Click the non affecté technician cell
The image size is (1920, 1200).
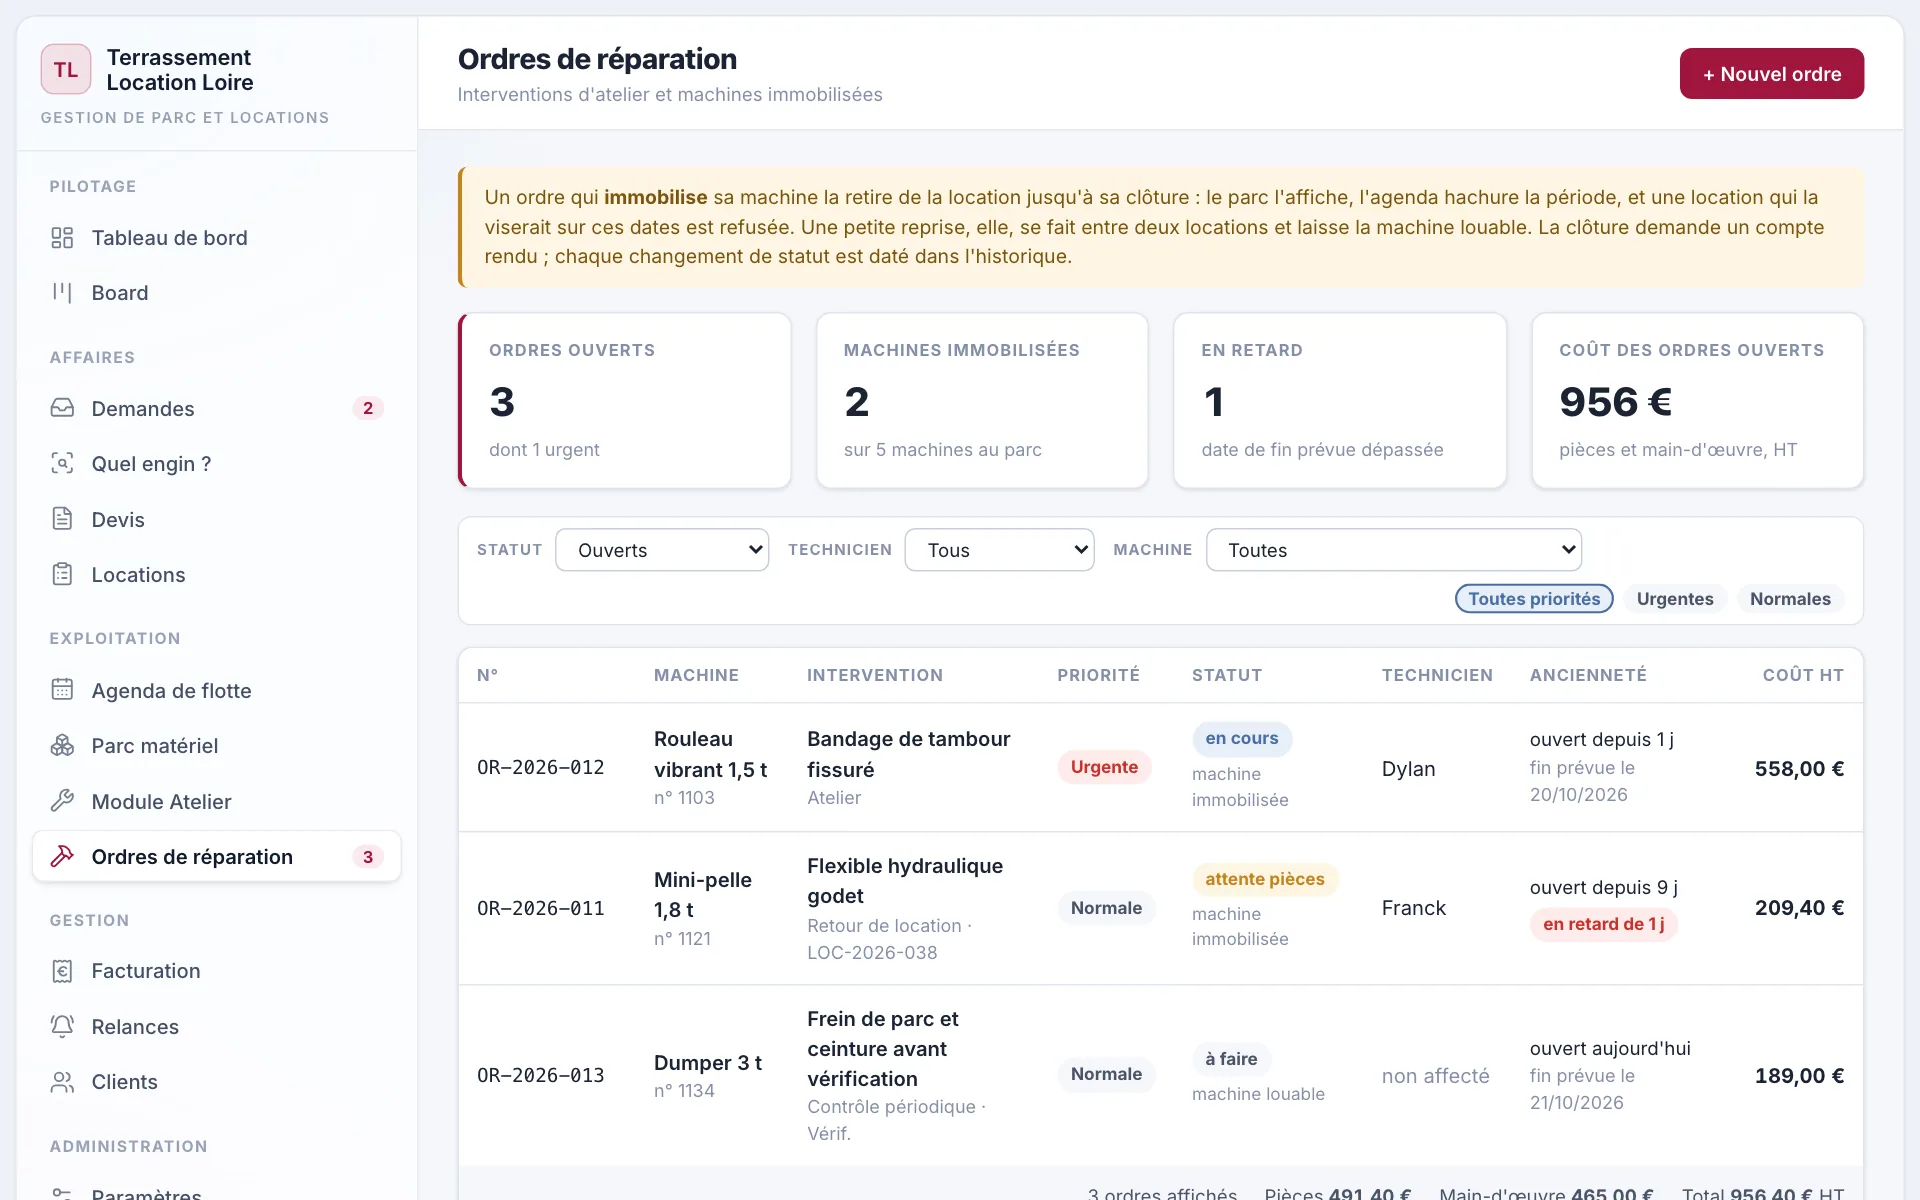pos(1435,1076)
